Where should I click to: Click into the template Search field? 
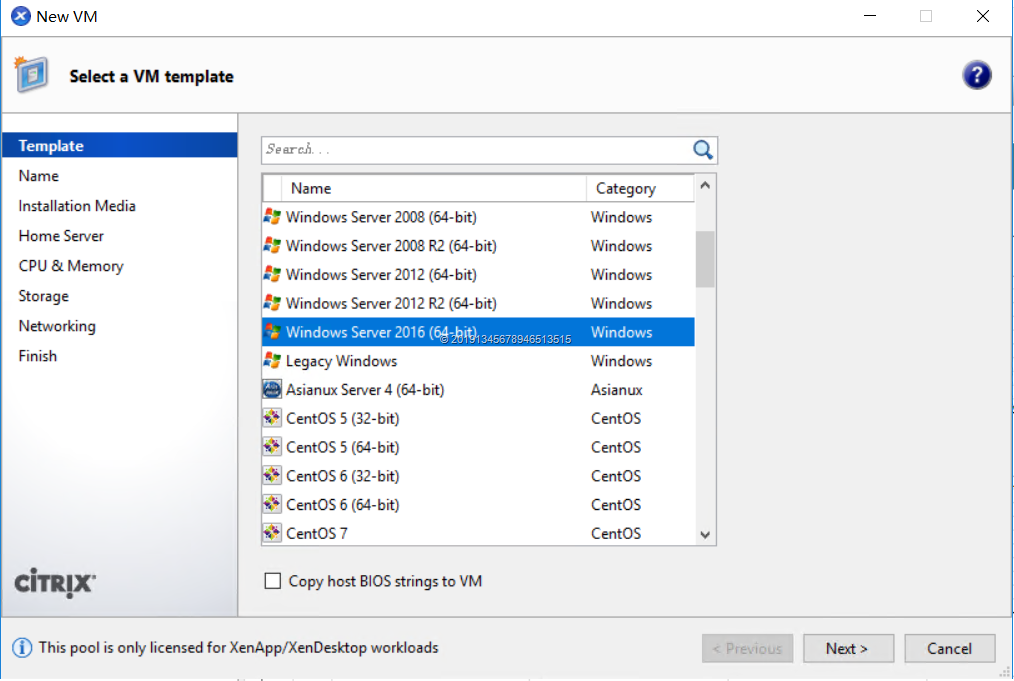point(475,150)
